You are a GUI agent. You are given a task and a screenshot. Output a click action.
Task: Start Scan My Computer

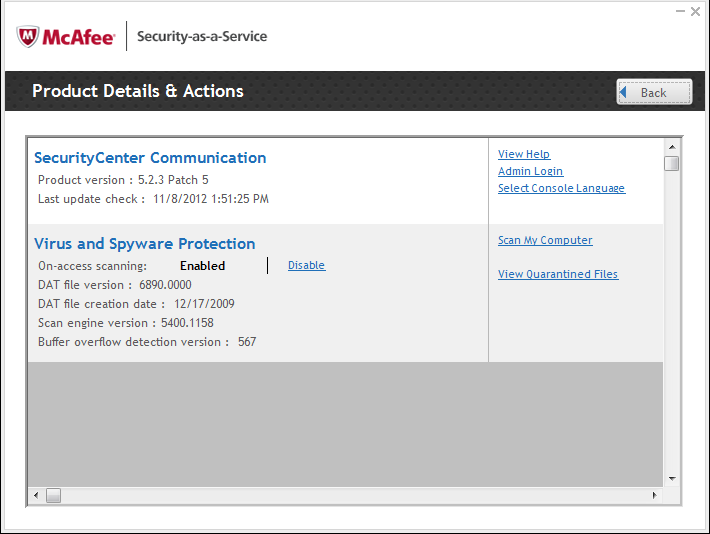(x=545, y=240)
